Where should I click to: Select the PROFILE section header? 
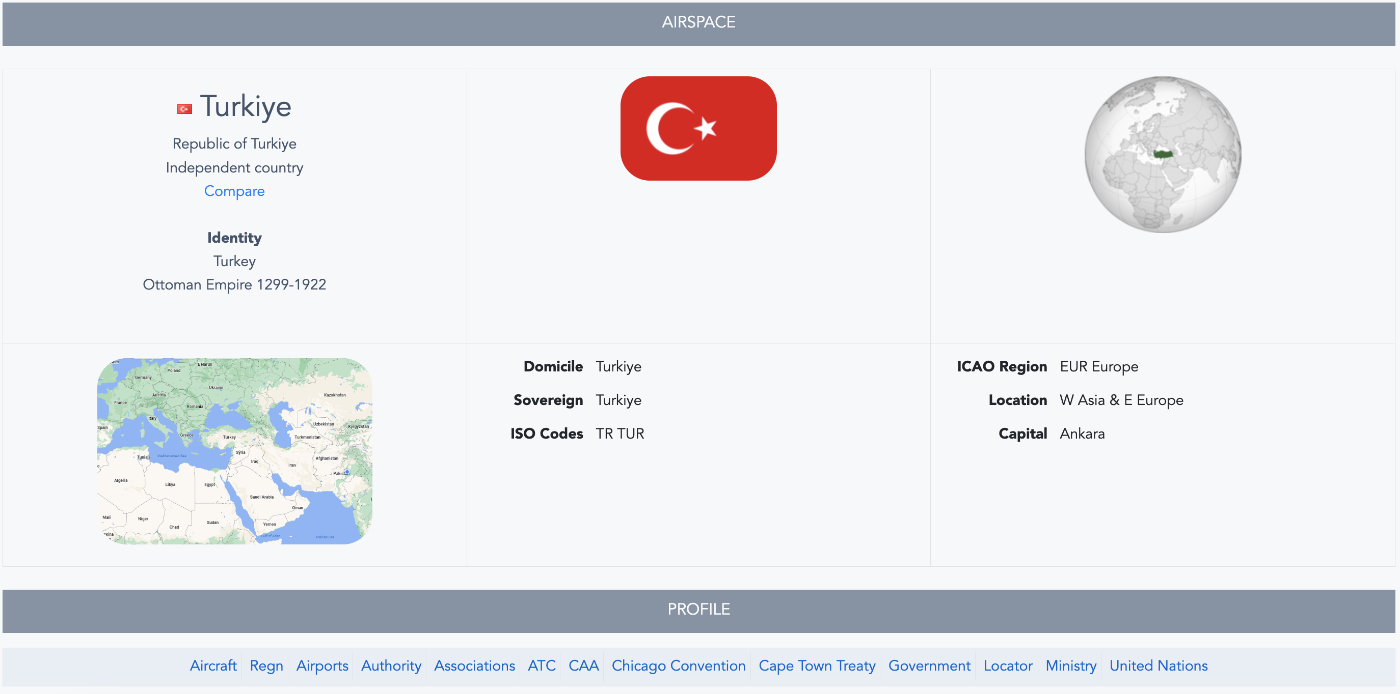699,609
